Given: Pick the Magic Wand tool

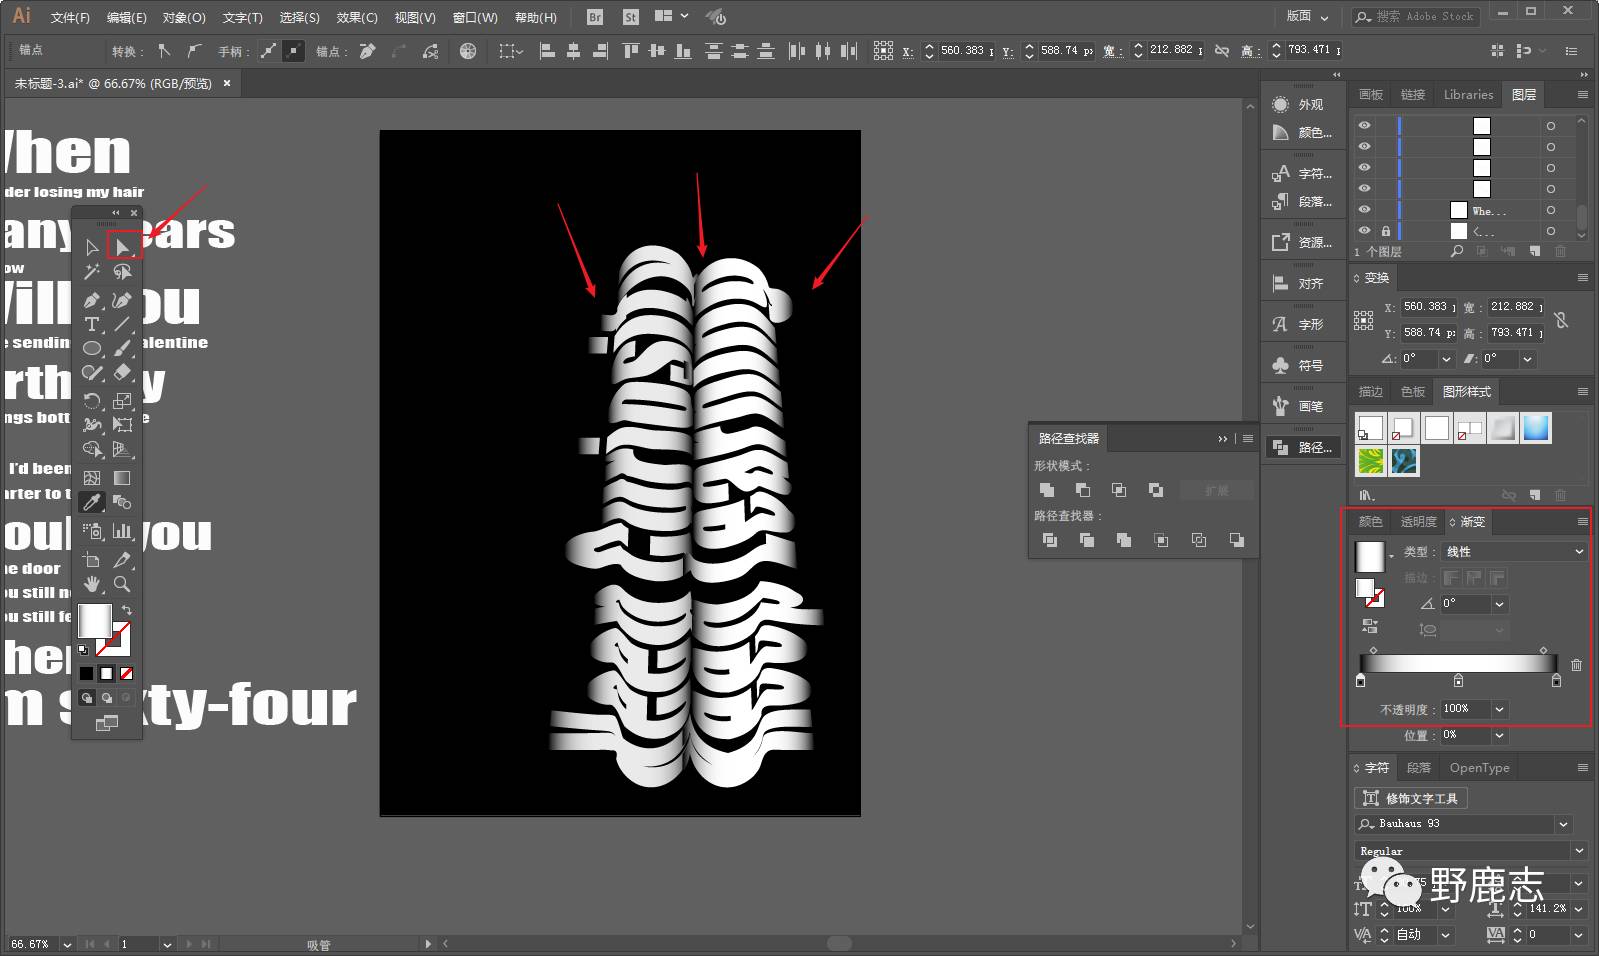Looking at the screenshot, I should pyautogui.click(x=92, y=272).
